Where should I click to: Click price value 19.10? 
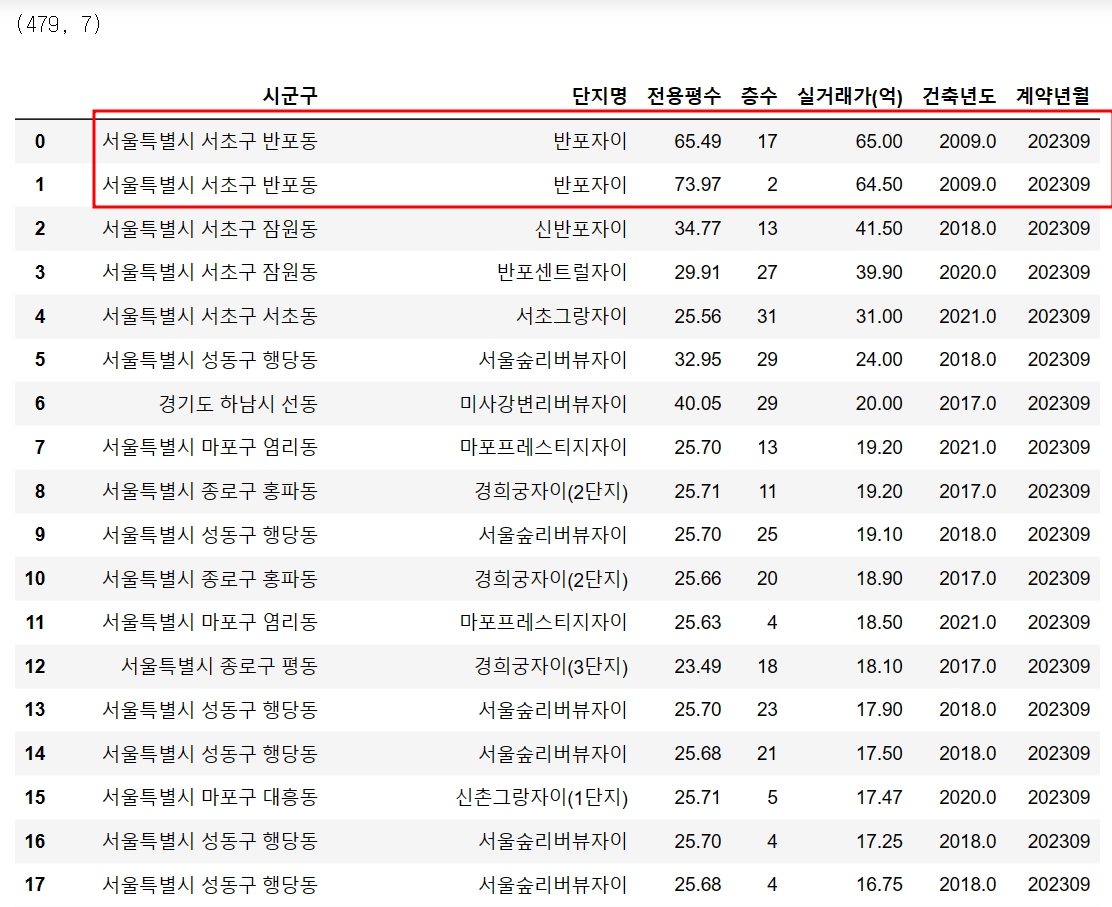pos(879,535)
